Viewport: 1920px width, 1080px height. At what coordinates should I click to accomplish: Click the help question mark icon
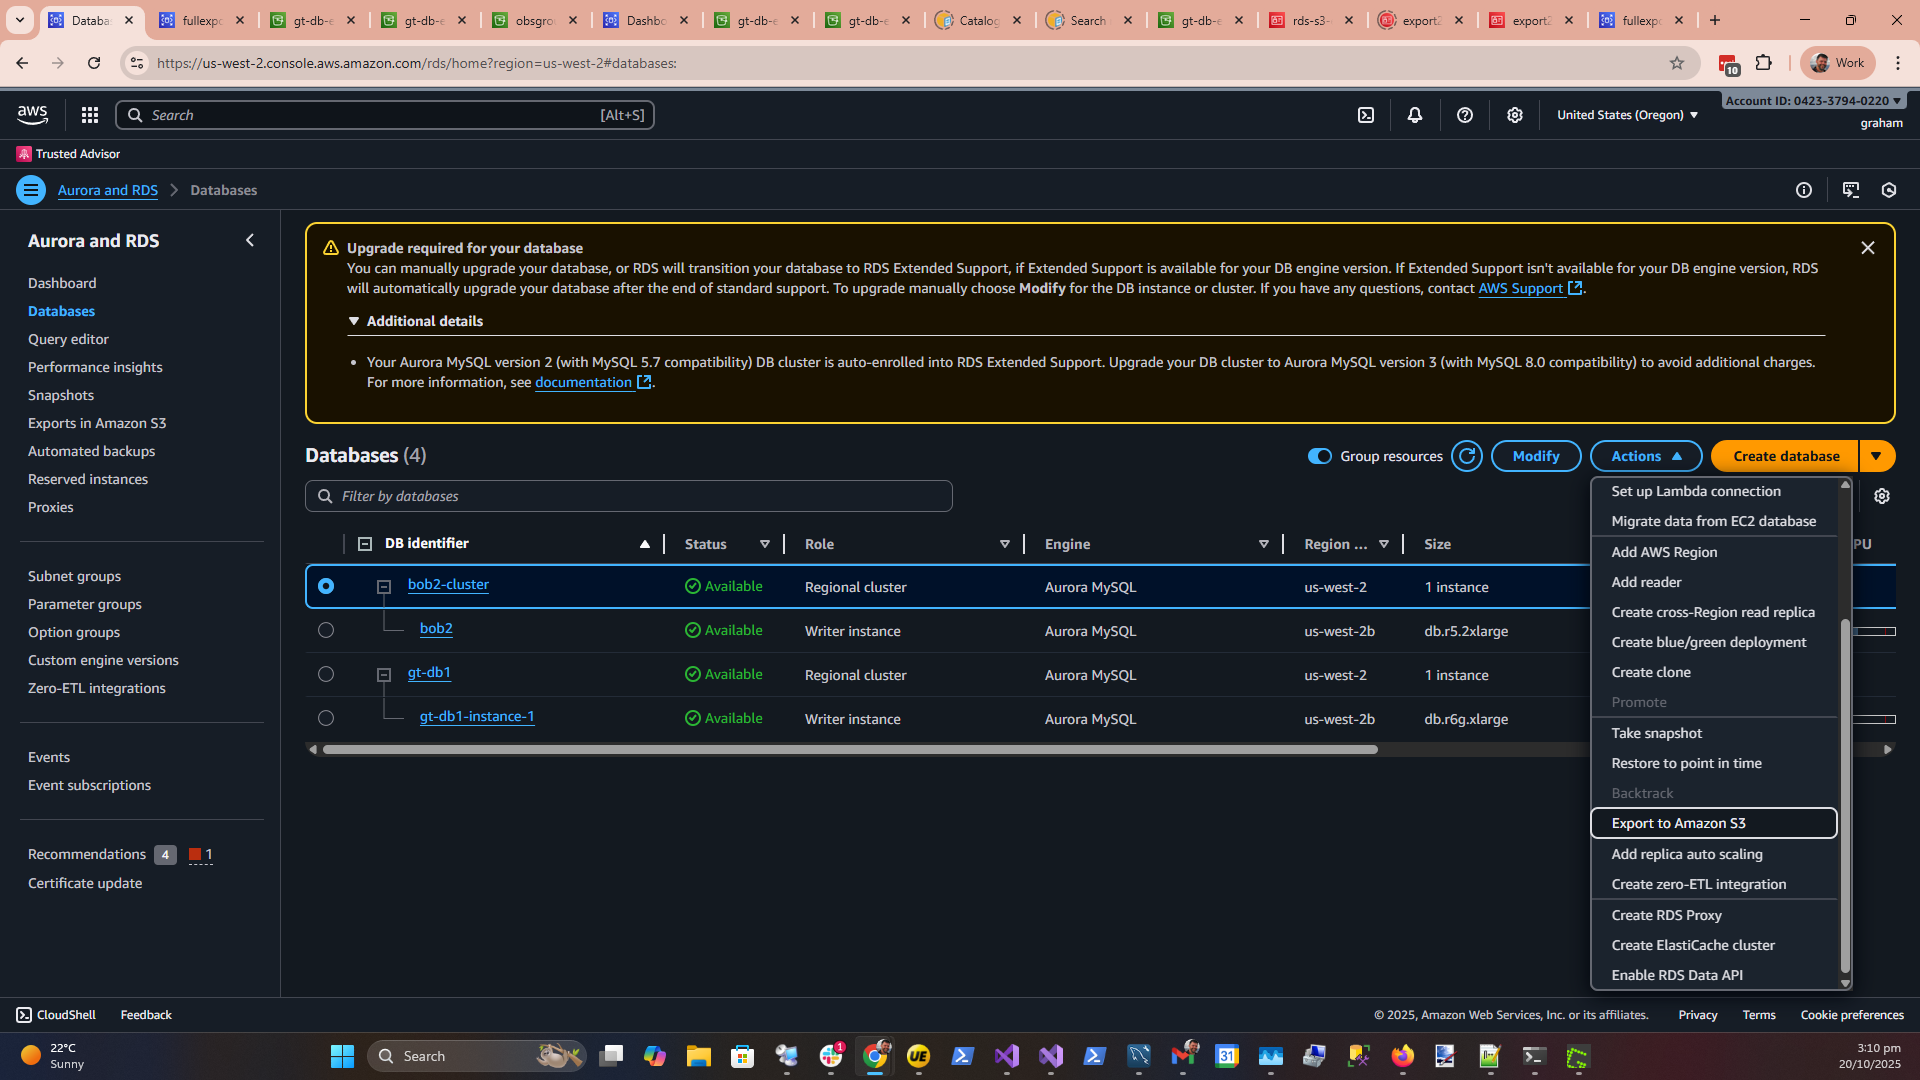[1465, 115]
